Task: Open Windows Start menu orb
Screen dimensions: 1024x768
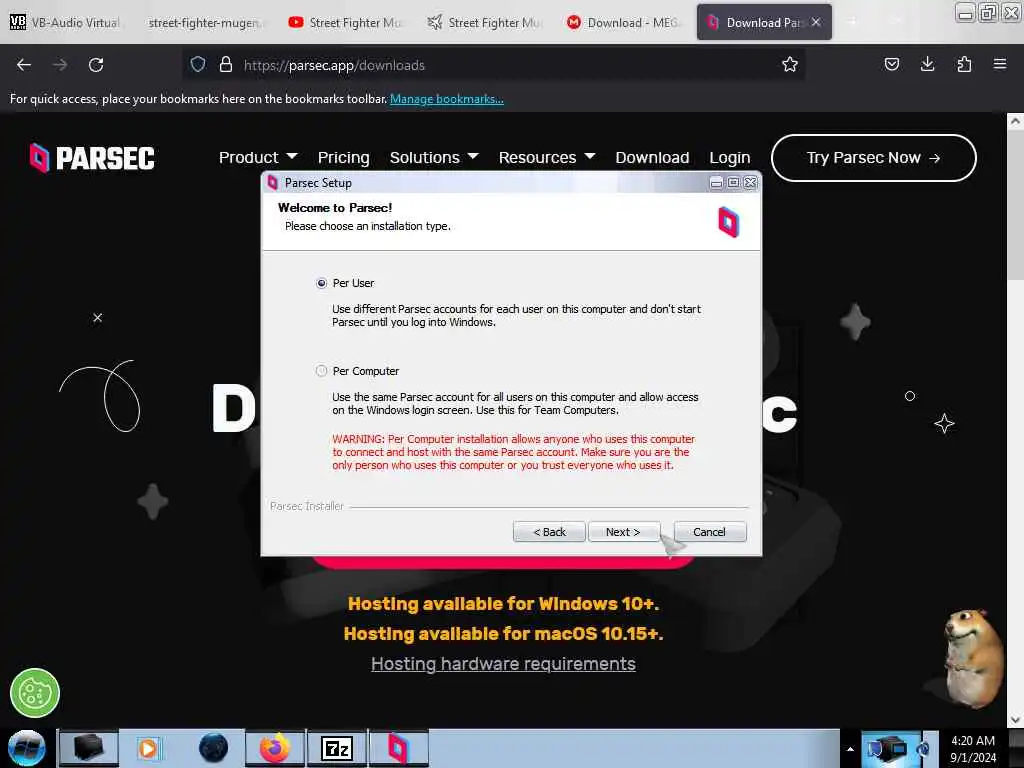Action: click(27, 748)
